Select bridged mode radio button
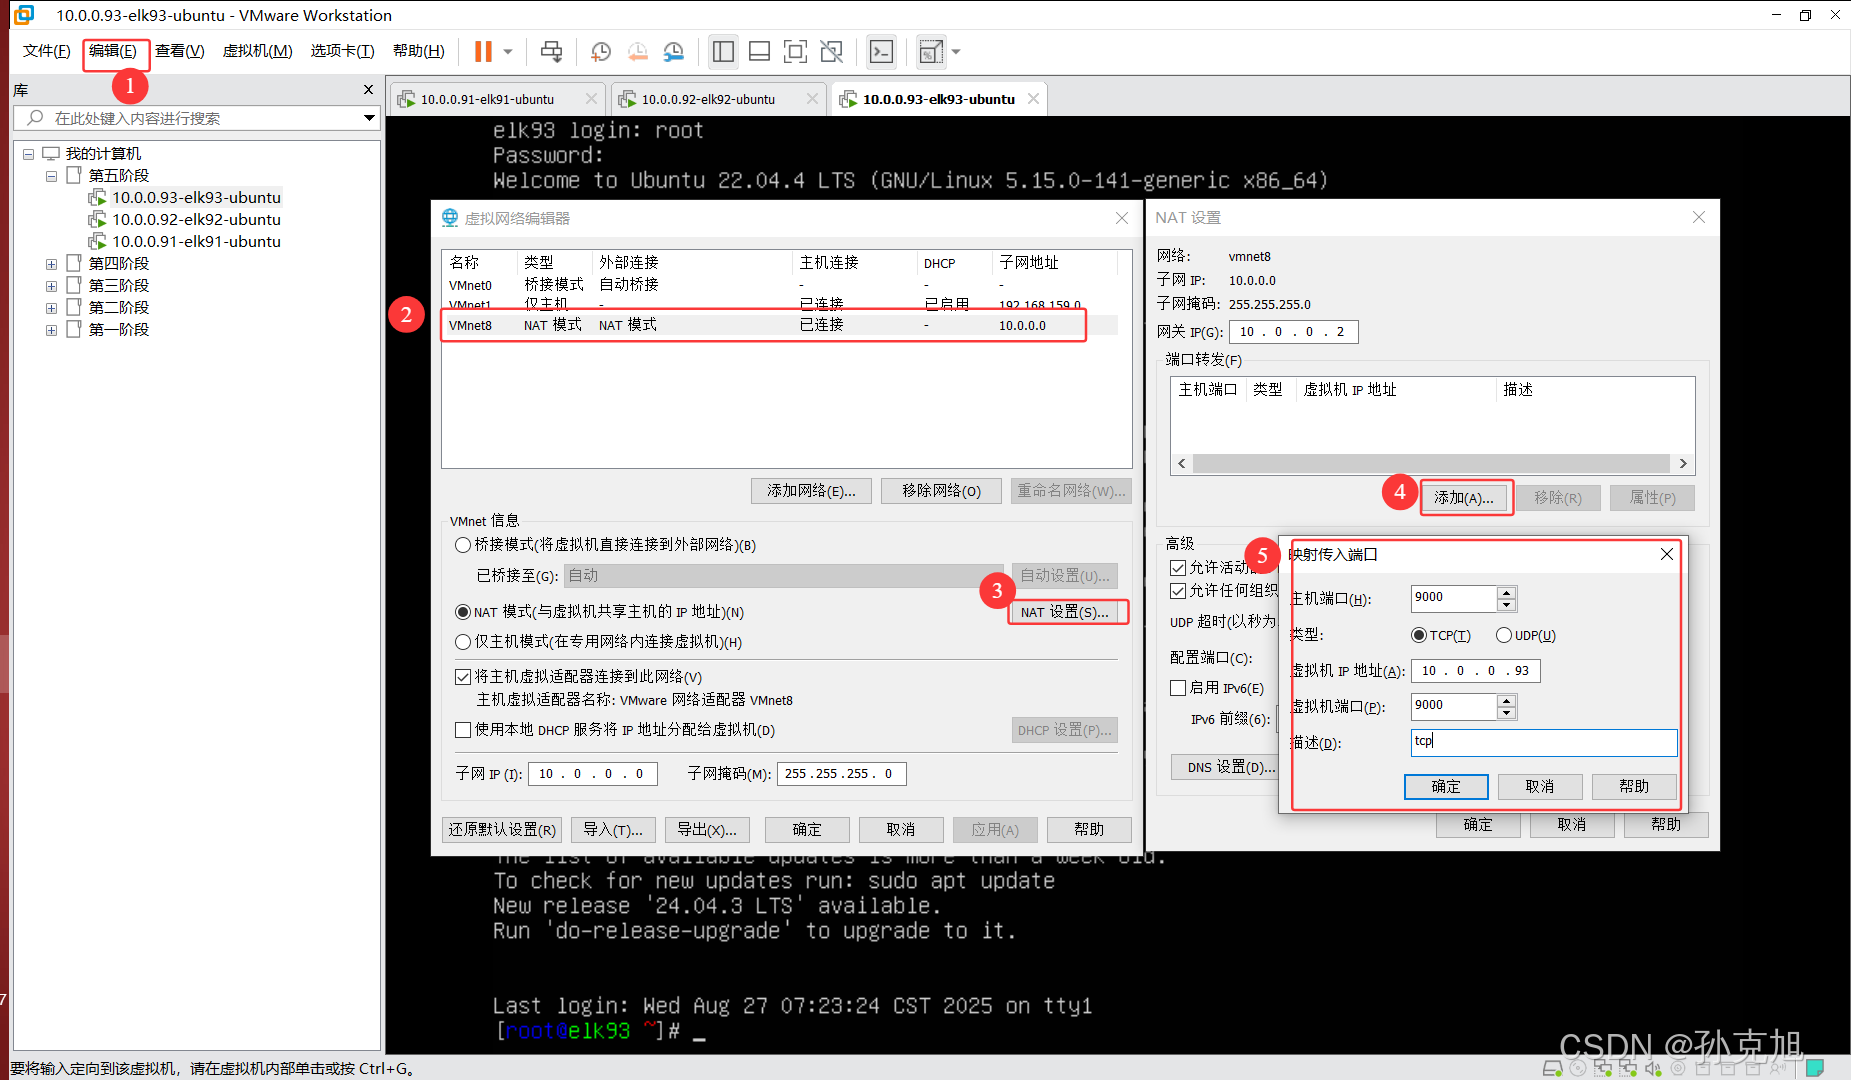This screenshot has width=1851, height=1080. [463, 545]
